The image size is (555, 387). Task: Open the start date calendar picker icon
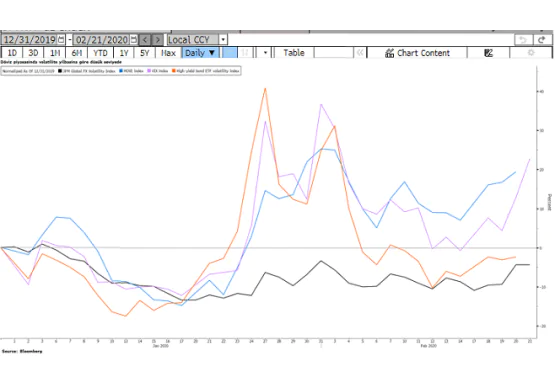61,39
